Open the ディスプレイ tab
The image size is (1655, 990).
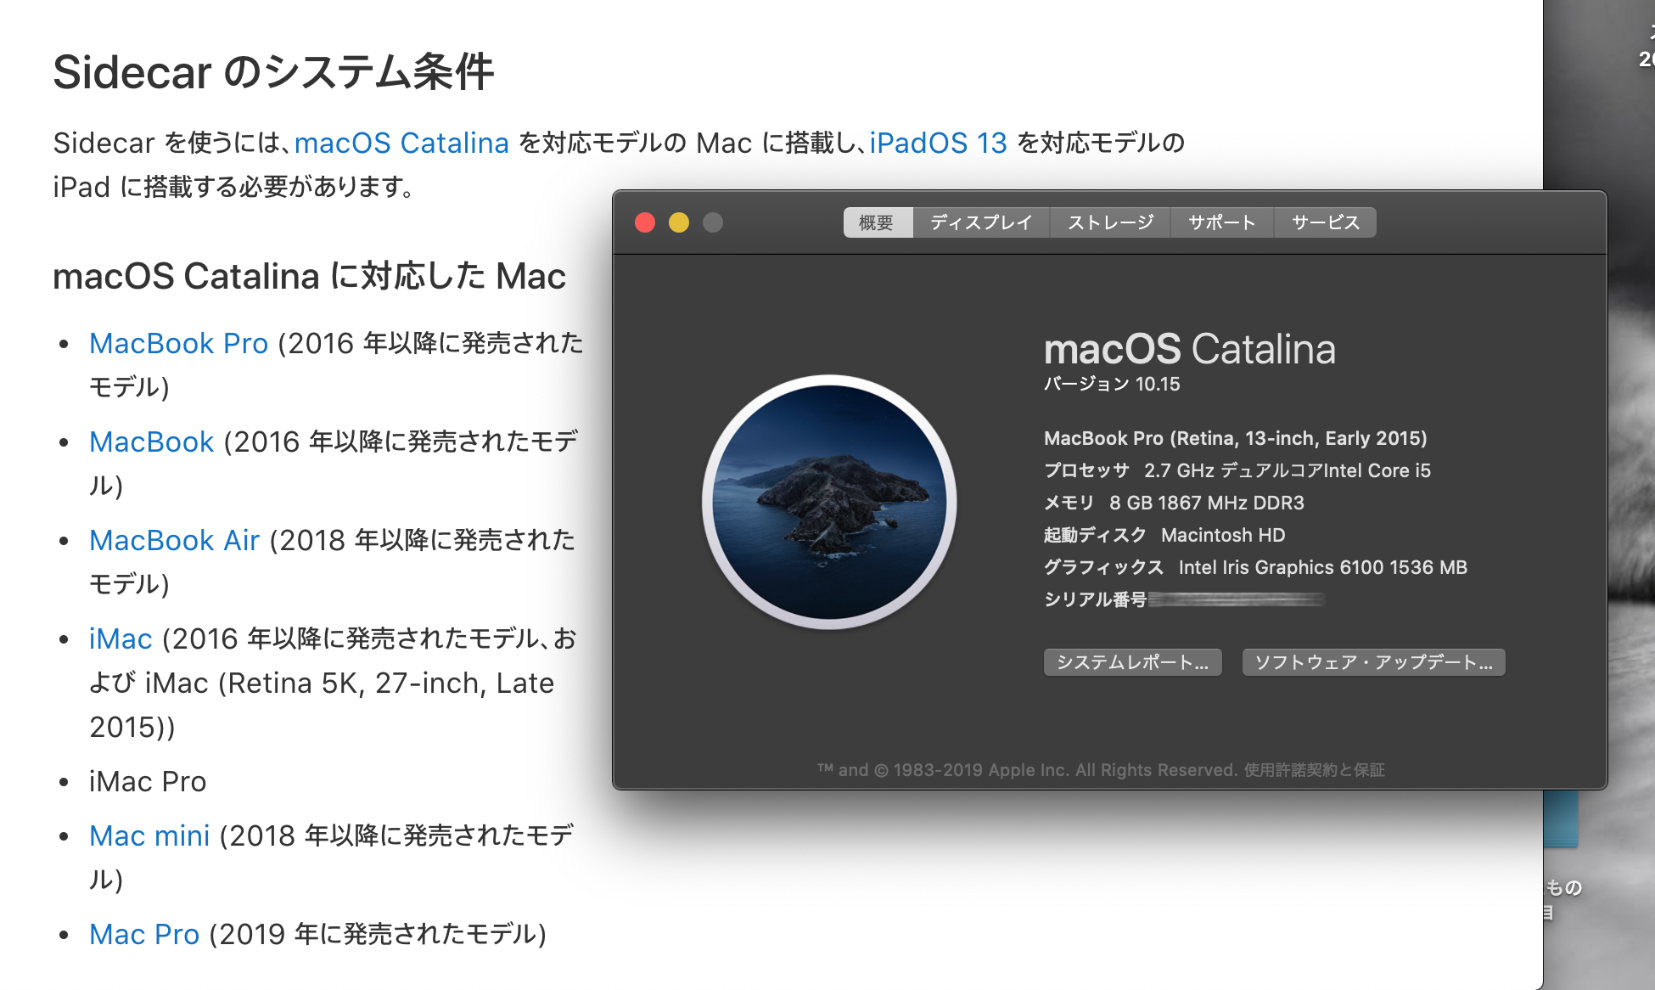coord(981,222)
